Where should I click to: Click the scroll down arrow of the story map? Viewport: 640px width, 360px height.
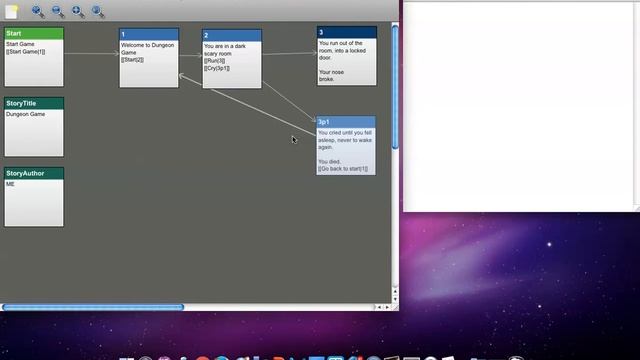coord(395,300)
